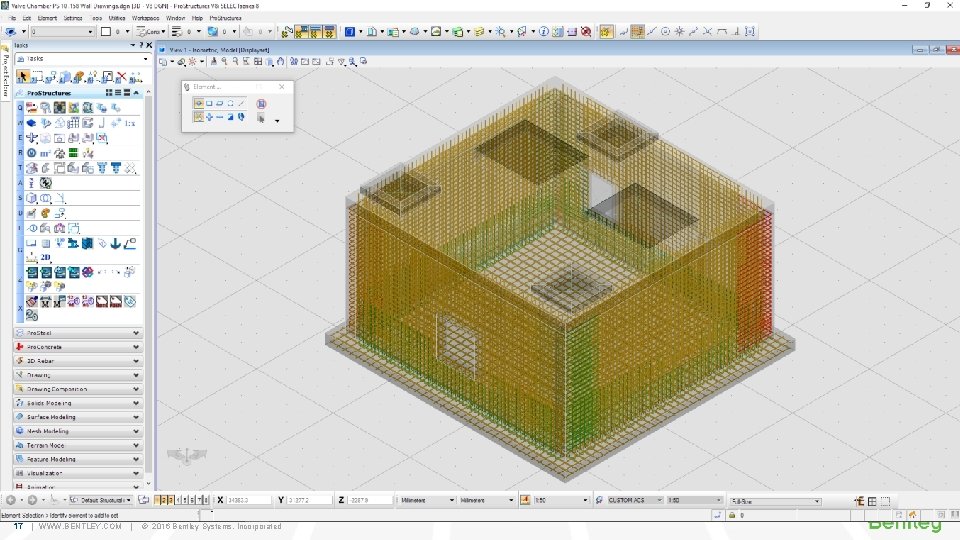Viewport: 960px width, 540px height.
Task: Expand the Visualization task group
Action: click(x=78, y=473)
